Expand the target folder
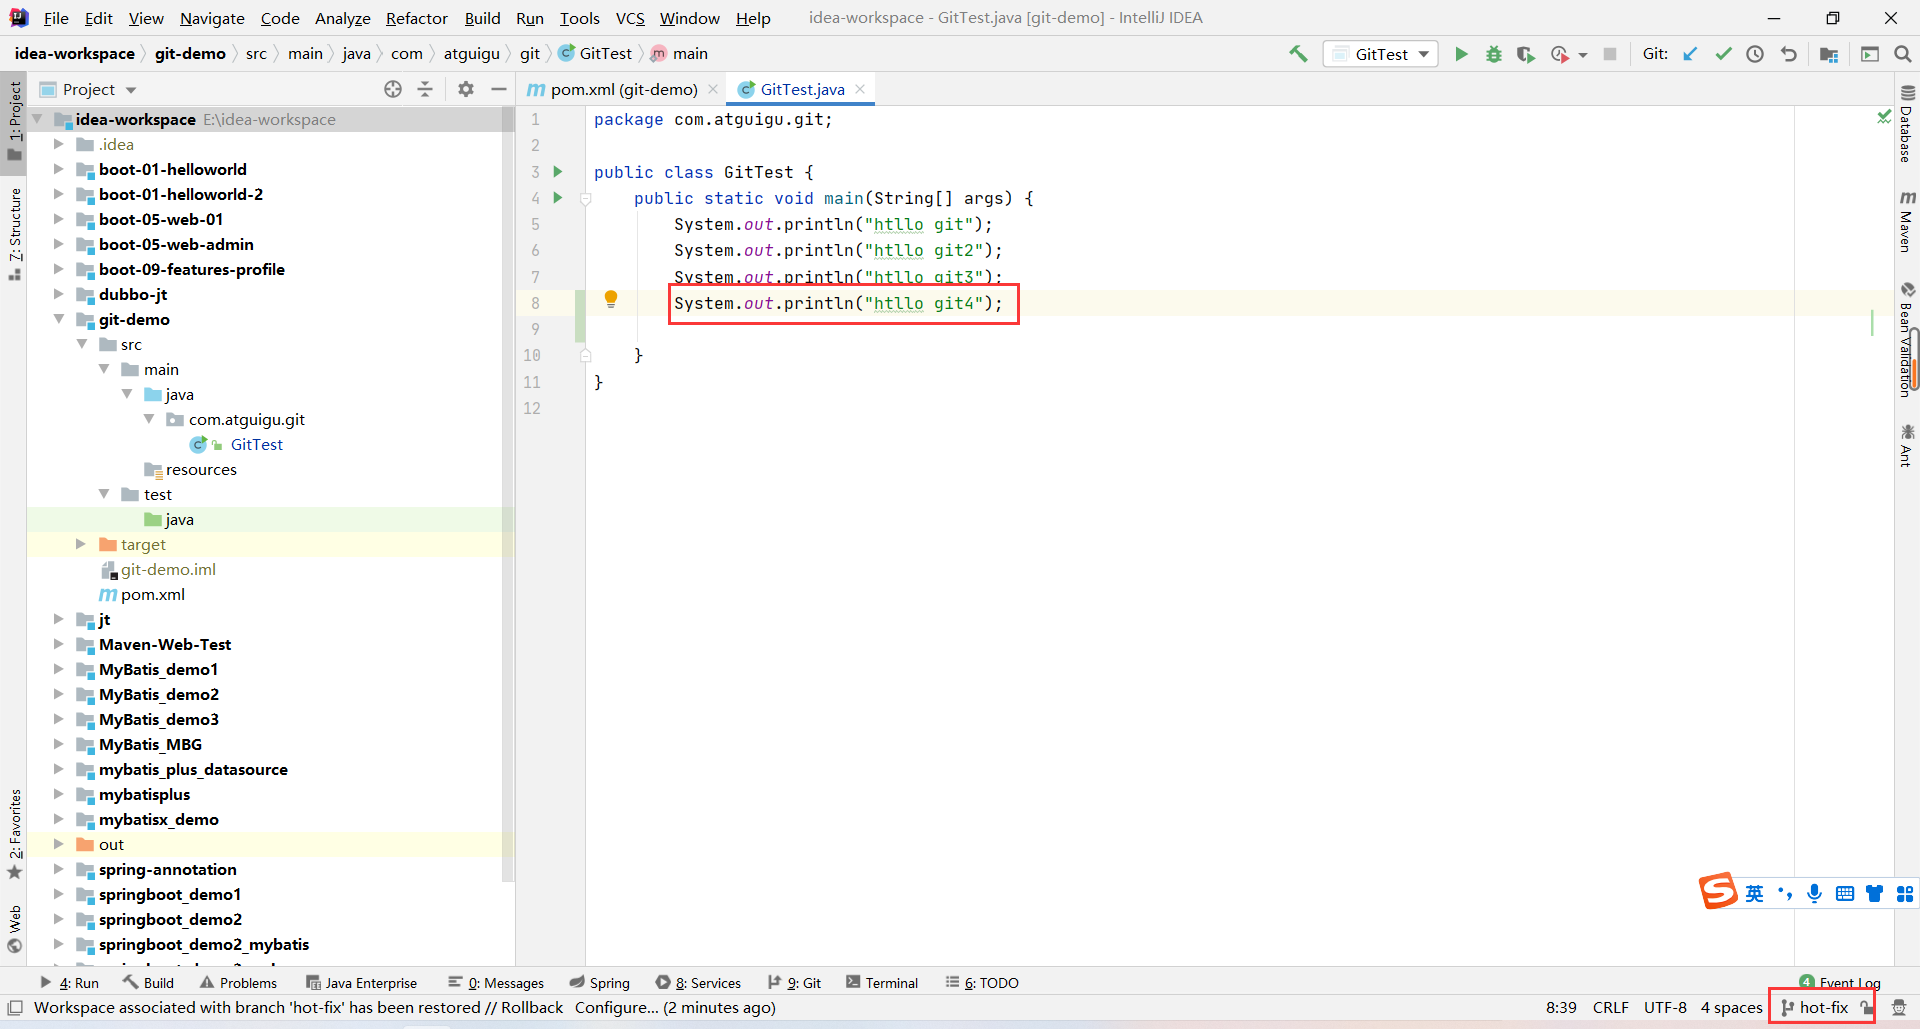 pyautogui.click(x=81, y=544)
